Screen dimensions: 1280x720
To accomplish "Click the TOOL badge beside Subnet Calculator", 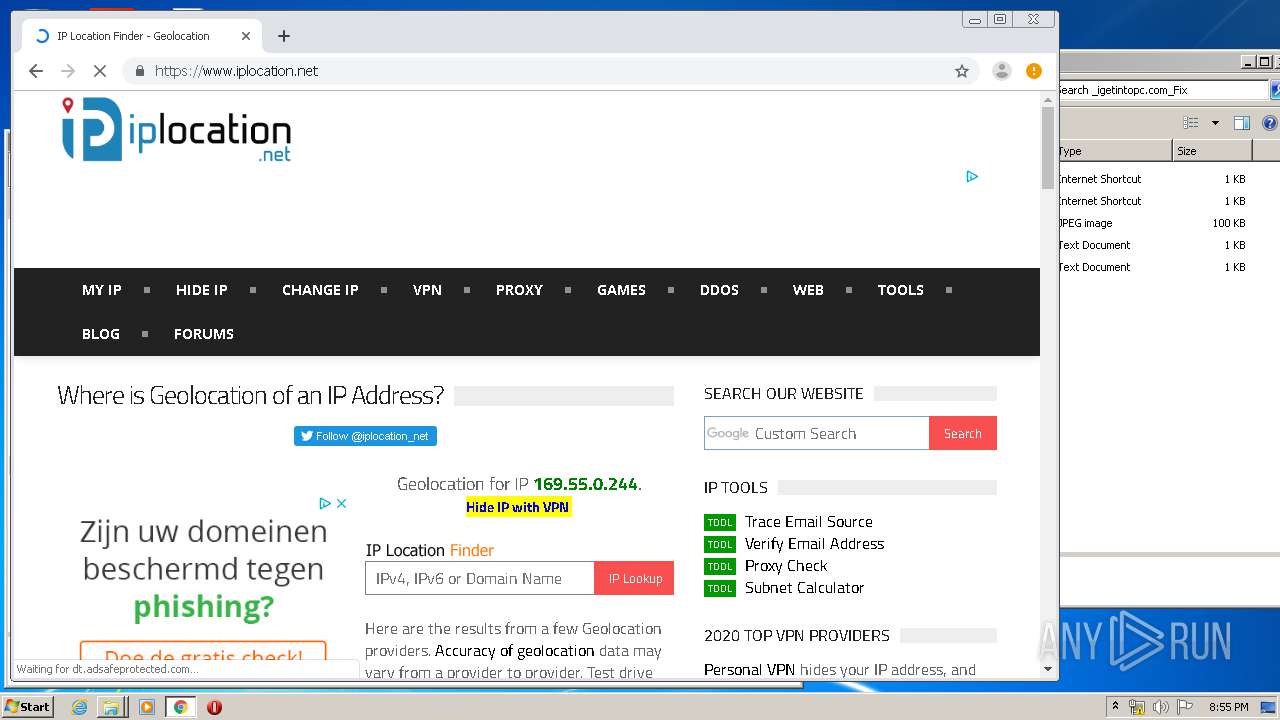I will [720, 588].
